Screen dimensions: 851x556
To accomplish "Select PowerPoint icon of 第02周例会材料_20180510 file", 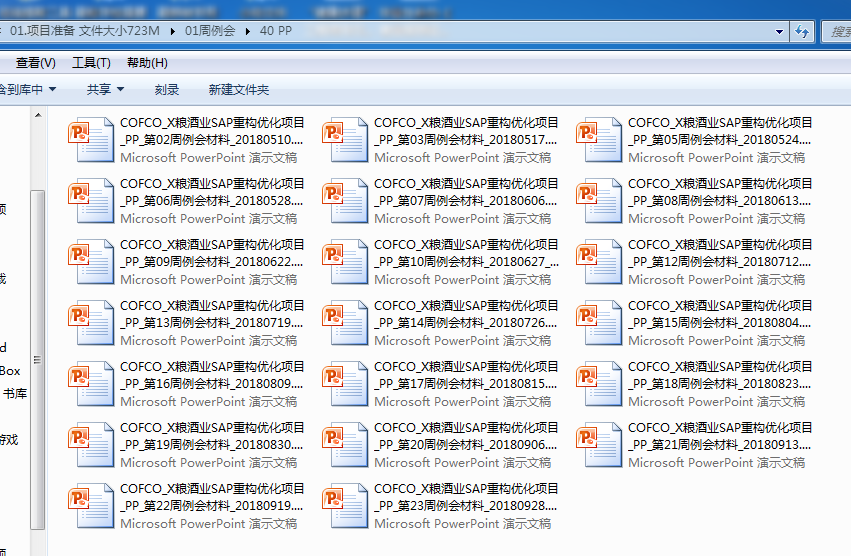I will click(x=91, y=140).
